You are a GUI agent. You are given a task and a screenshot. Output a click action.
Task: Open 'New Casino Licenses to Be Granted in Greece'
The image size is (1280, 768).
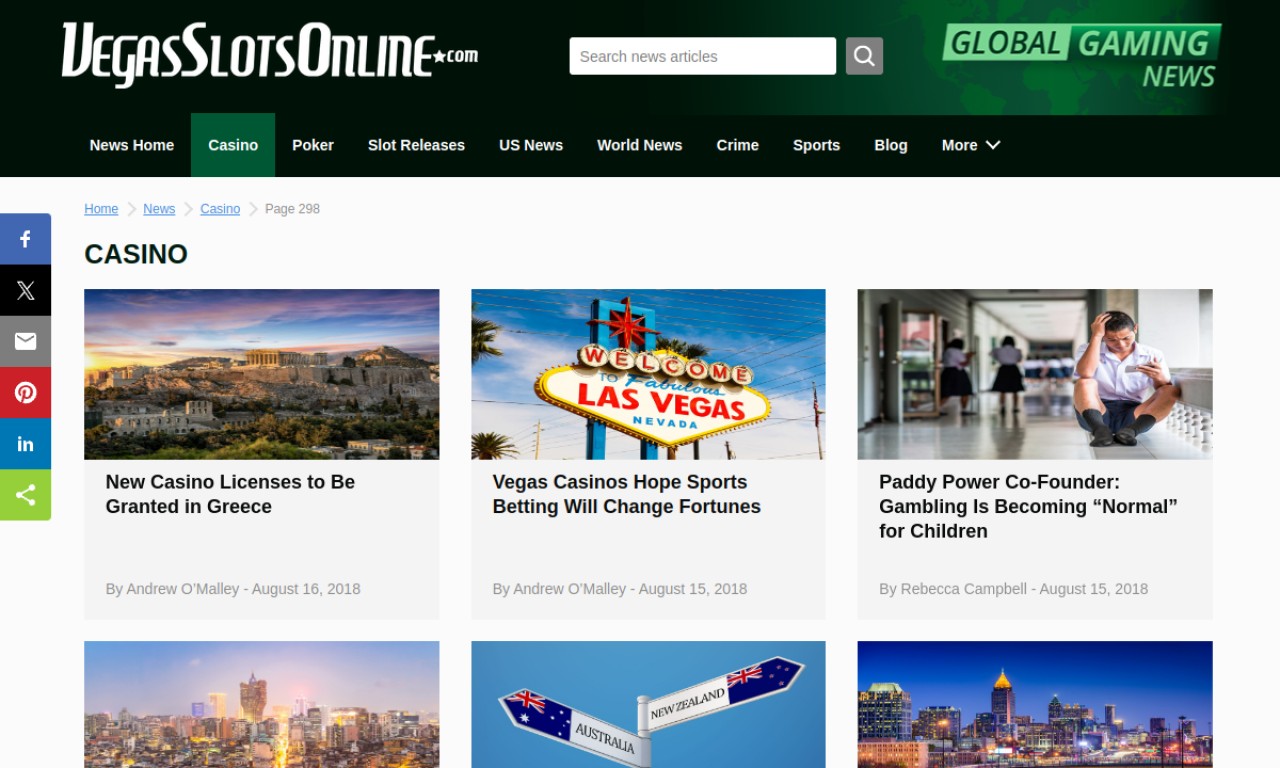[x=230, y=494]
